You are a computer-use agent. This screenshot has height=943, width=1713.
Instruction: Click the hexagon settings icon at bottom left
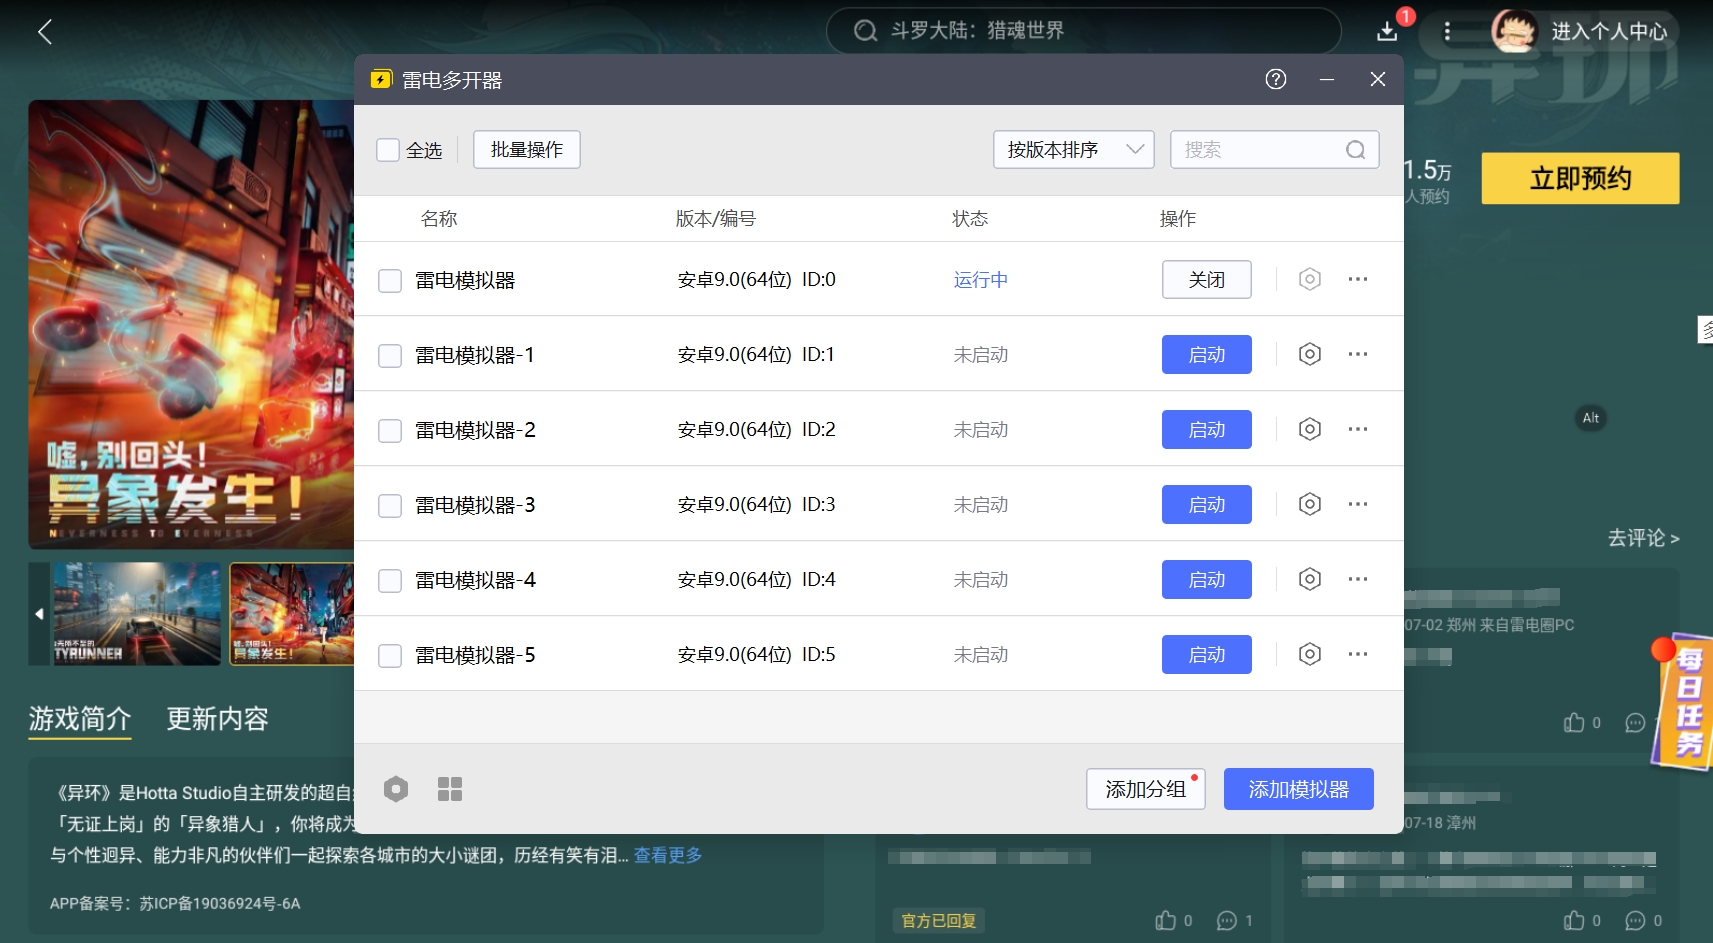(396, 788)
